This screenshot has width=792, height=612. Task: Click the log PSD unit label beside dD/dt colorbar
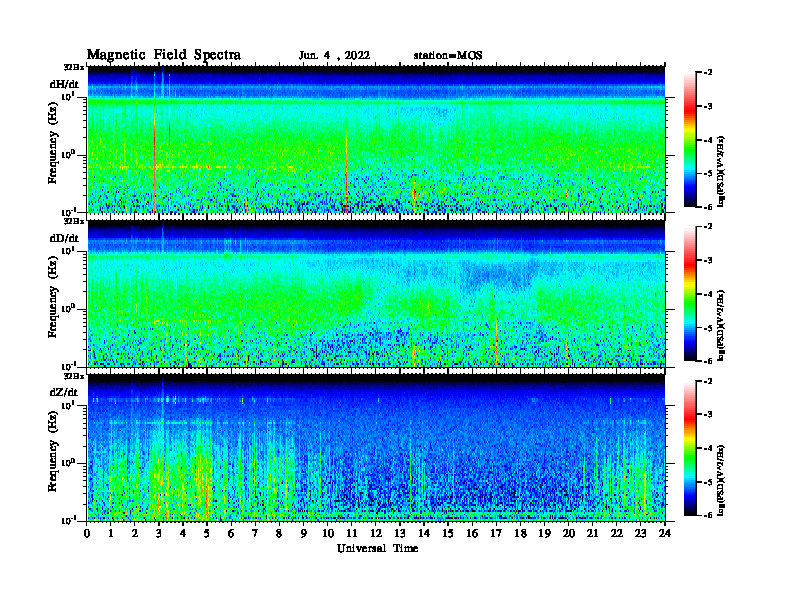(x=721, y=325)
